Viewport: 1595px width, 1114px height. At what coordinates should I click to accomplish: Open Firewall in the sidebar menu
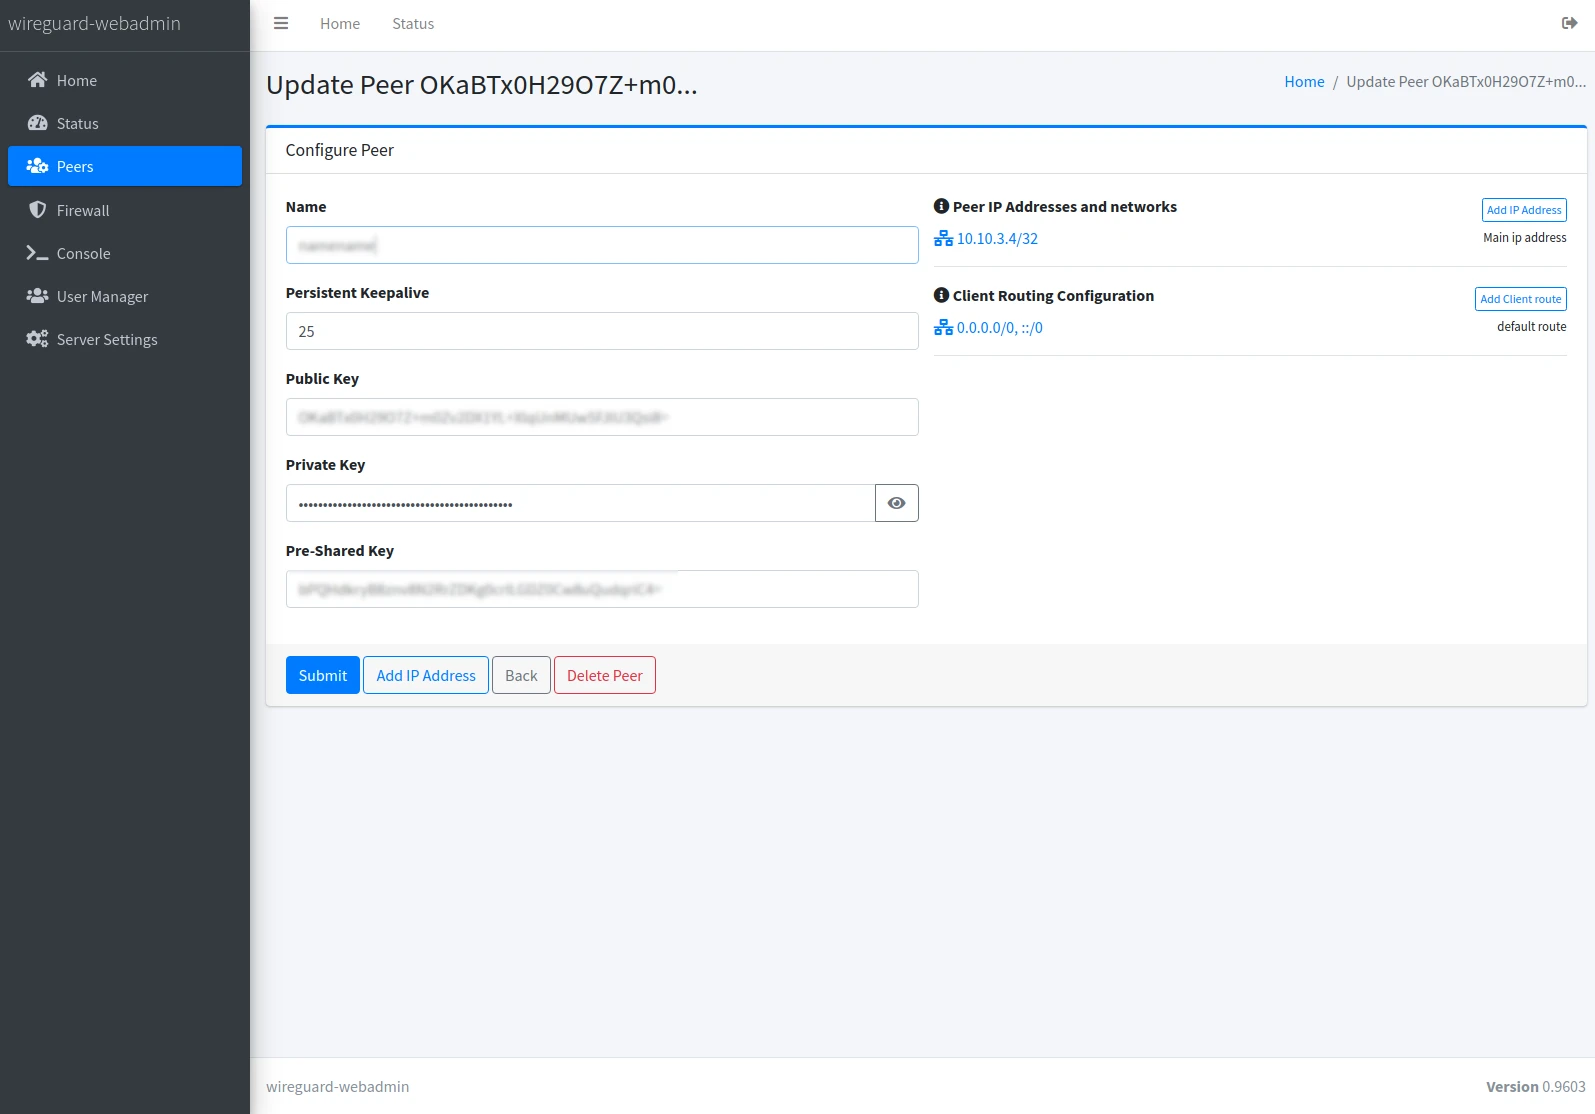tap(125, 210)
